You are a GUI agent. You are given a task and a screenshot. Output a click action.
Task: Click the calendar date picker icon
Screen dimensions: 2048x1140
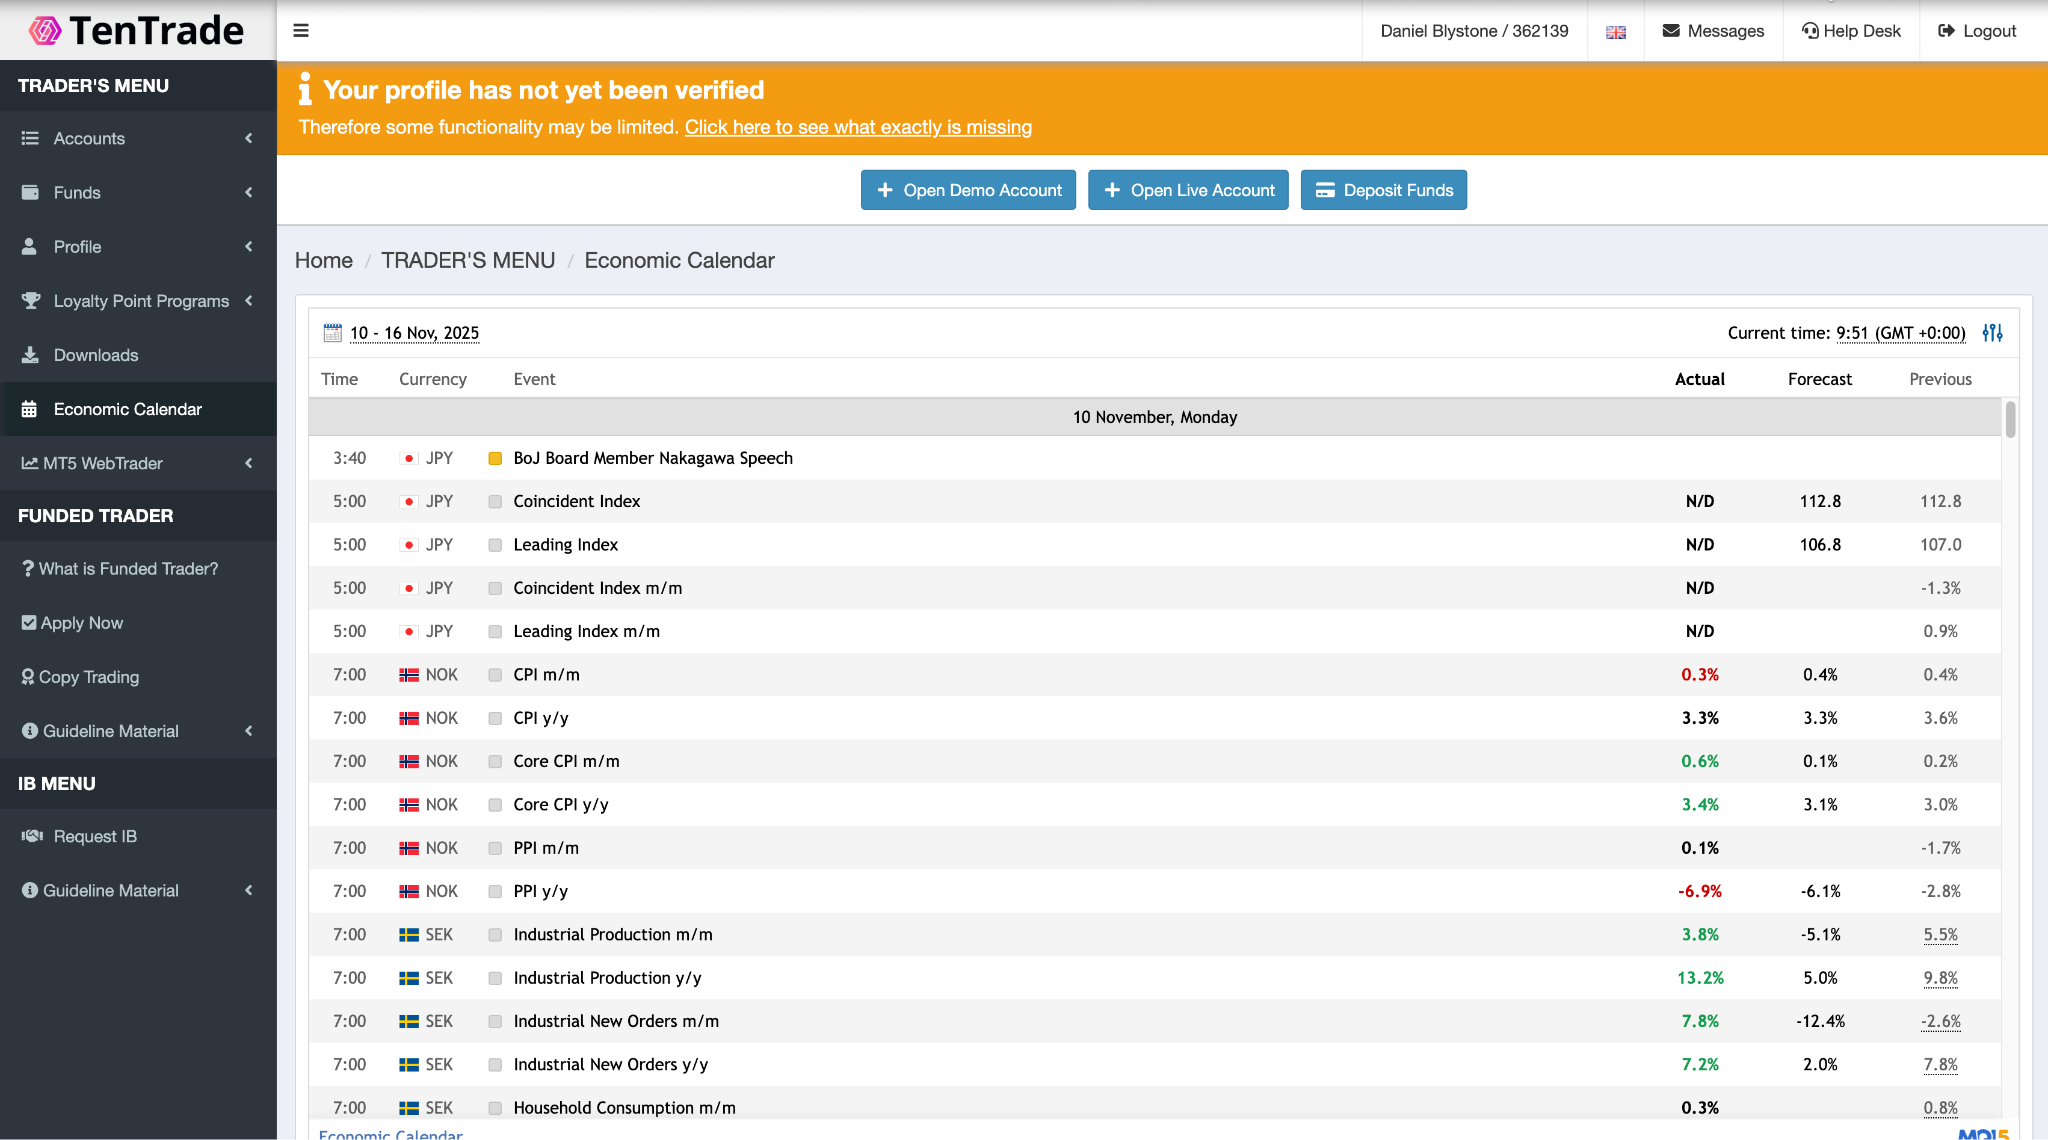[x=332, y=333]
